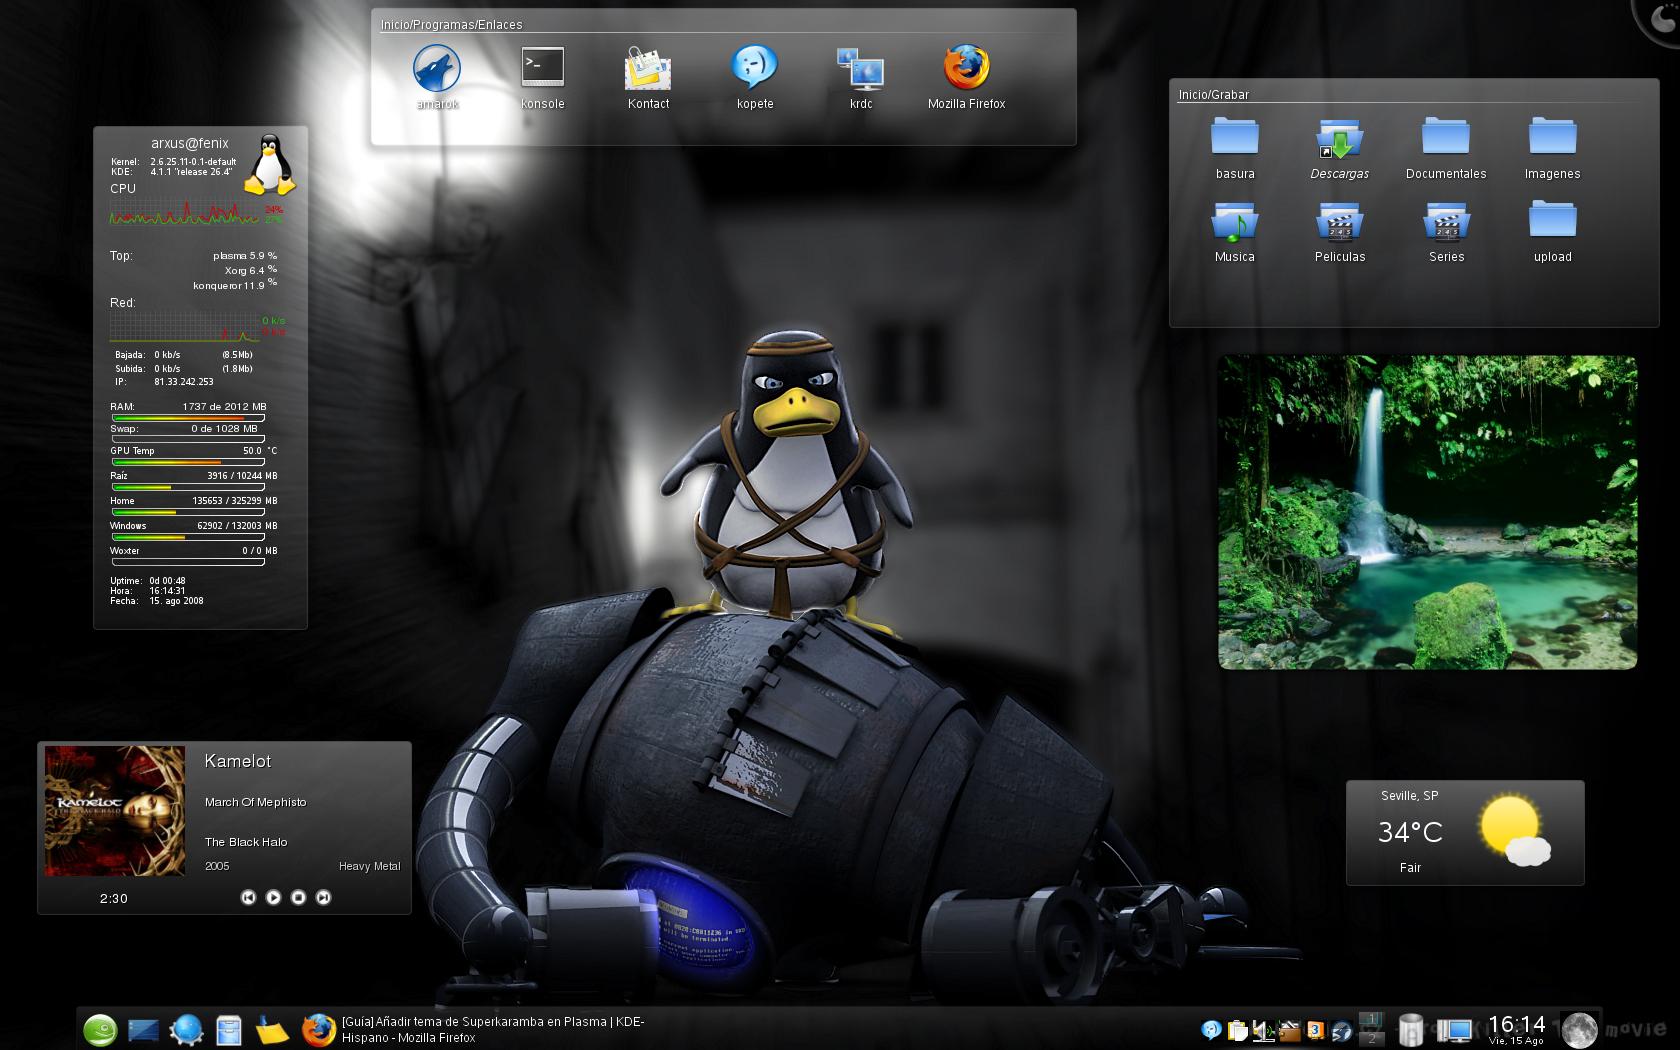Open the green openSUSE application launcher
Image resolution: width=1680 pixels, height=1050 pixels.
[100, 1029]
